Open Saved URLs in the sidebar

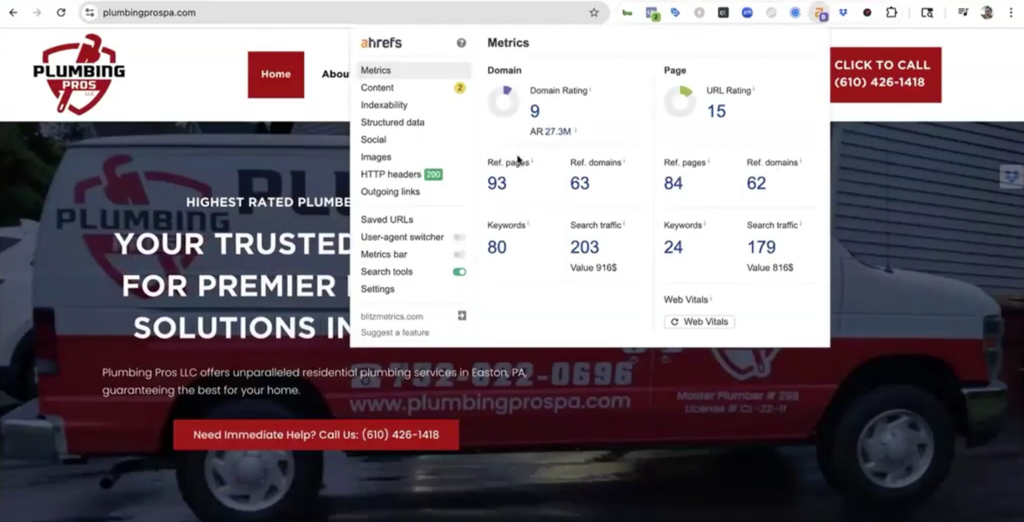[x=387, y=220]
